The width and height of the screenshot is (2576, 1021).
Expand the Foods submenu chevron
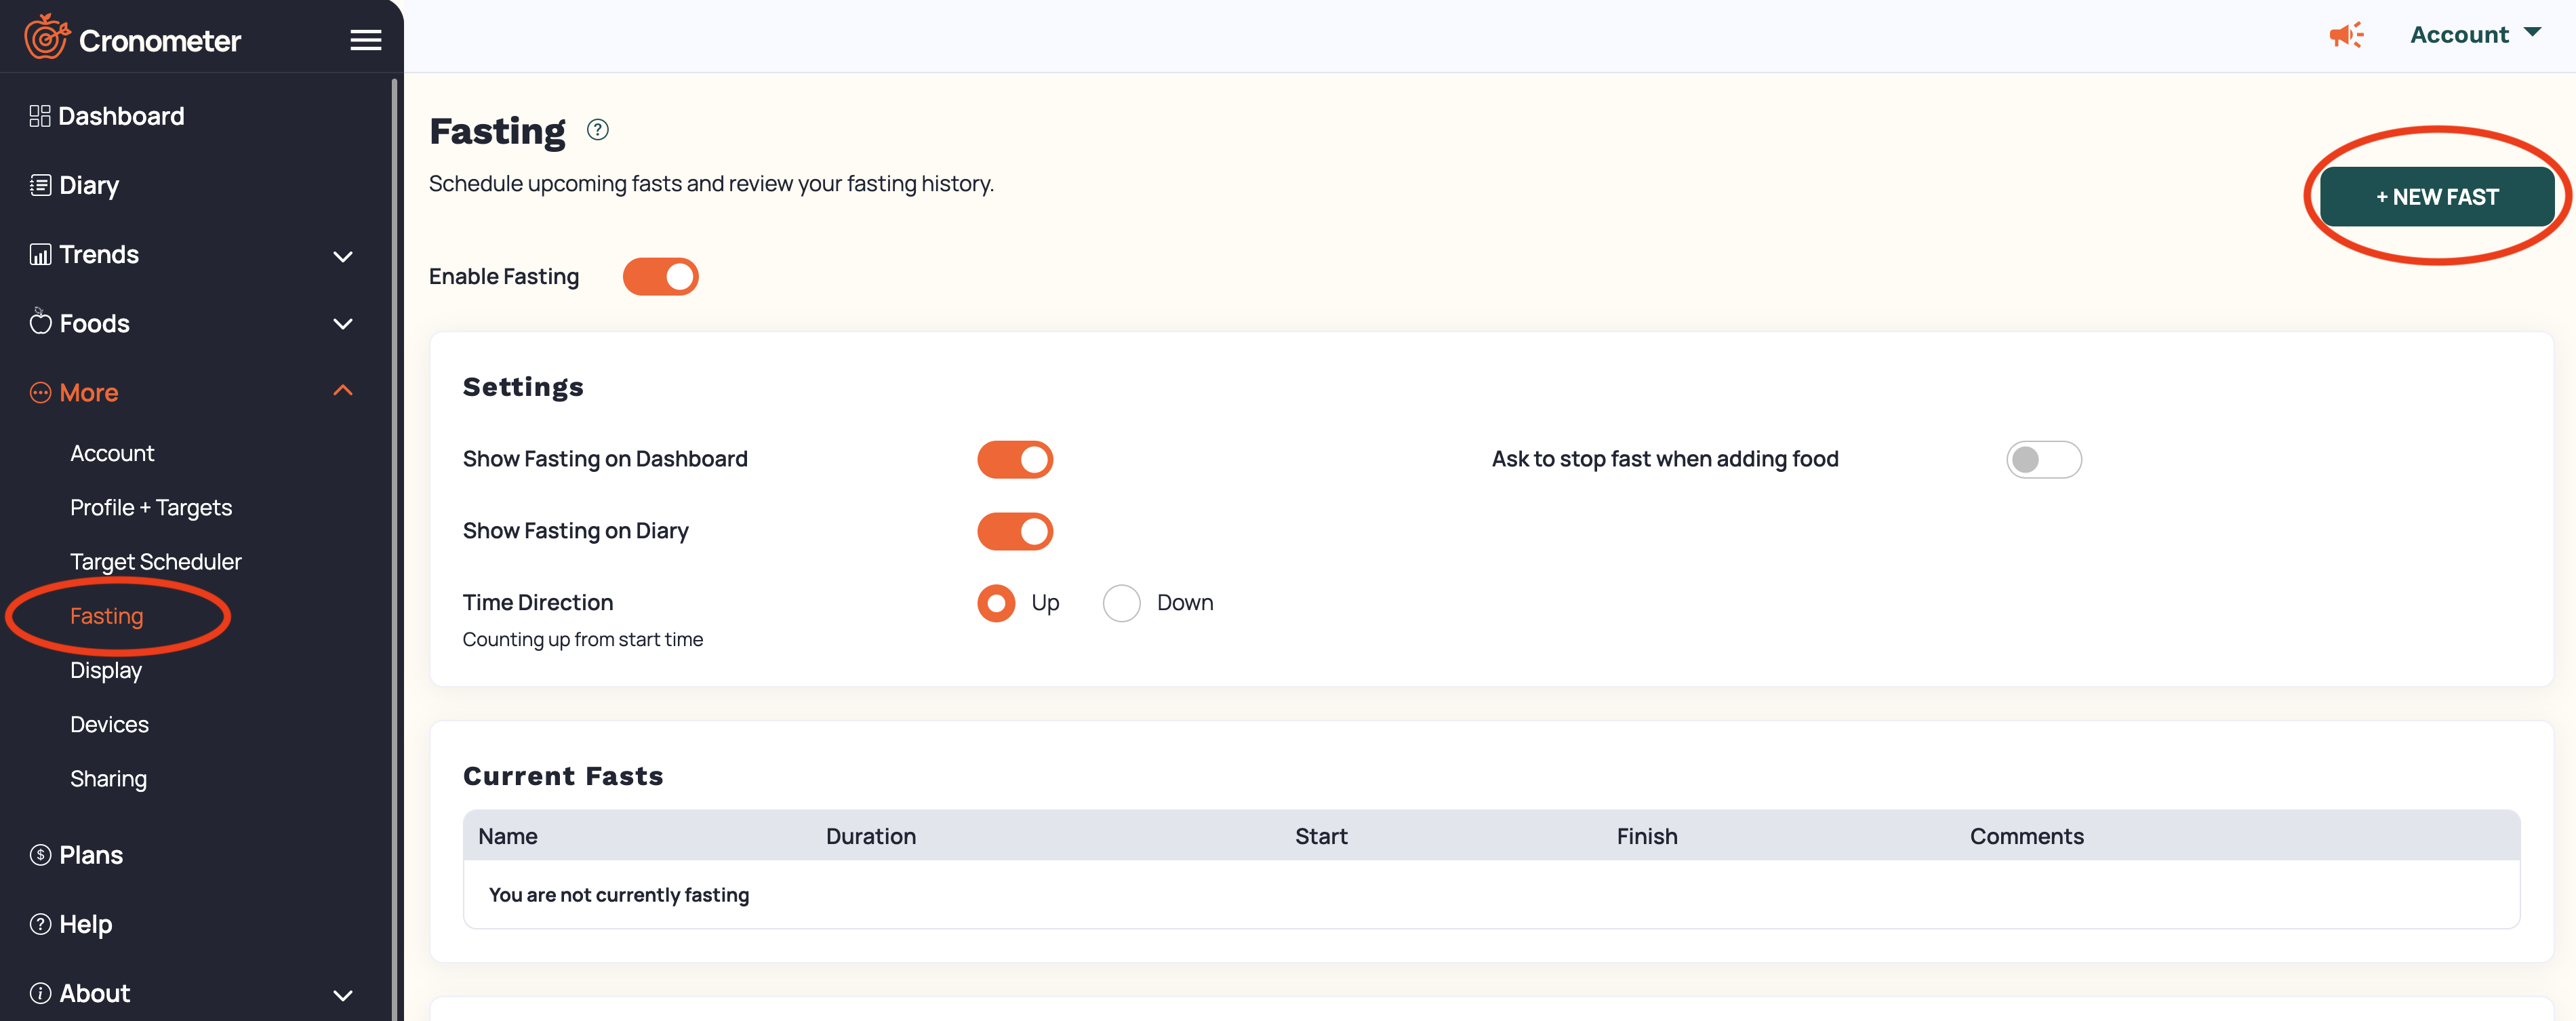pos(342,324)
